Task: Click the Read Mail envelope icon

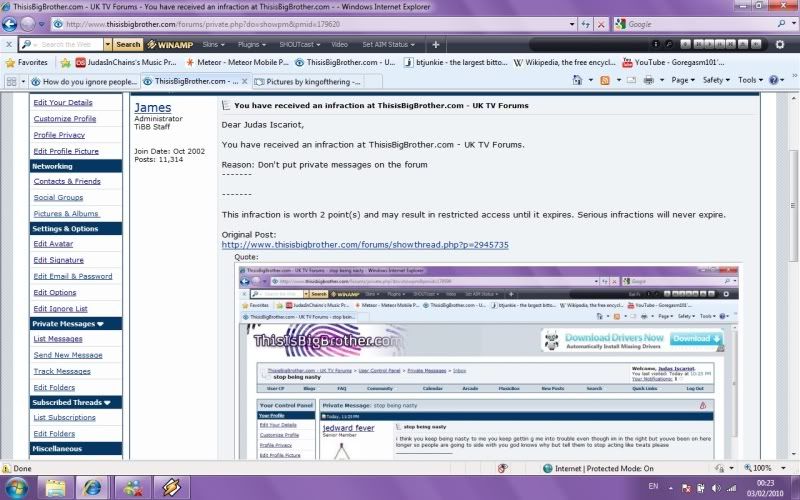Action: (631, 80)
